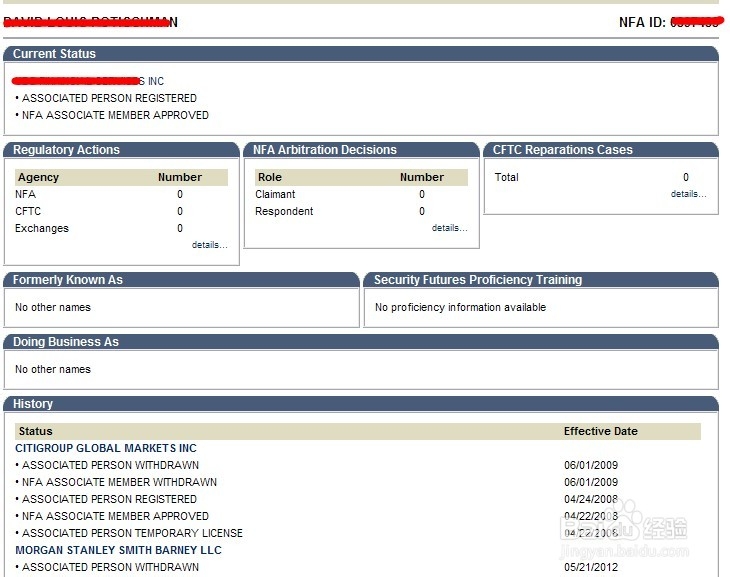This screenshot has height=577, width=730.
Task: Click Reparations Cases total value 0
Action: click(686, 177)
